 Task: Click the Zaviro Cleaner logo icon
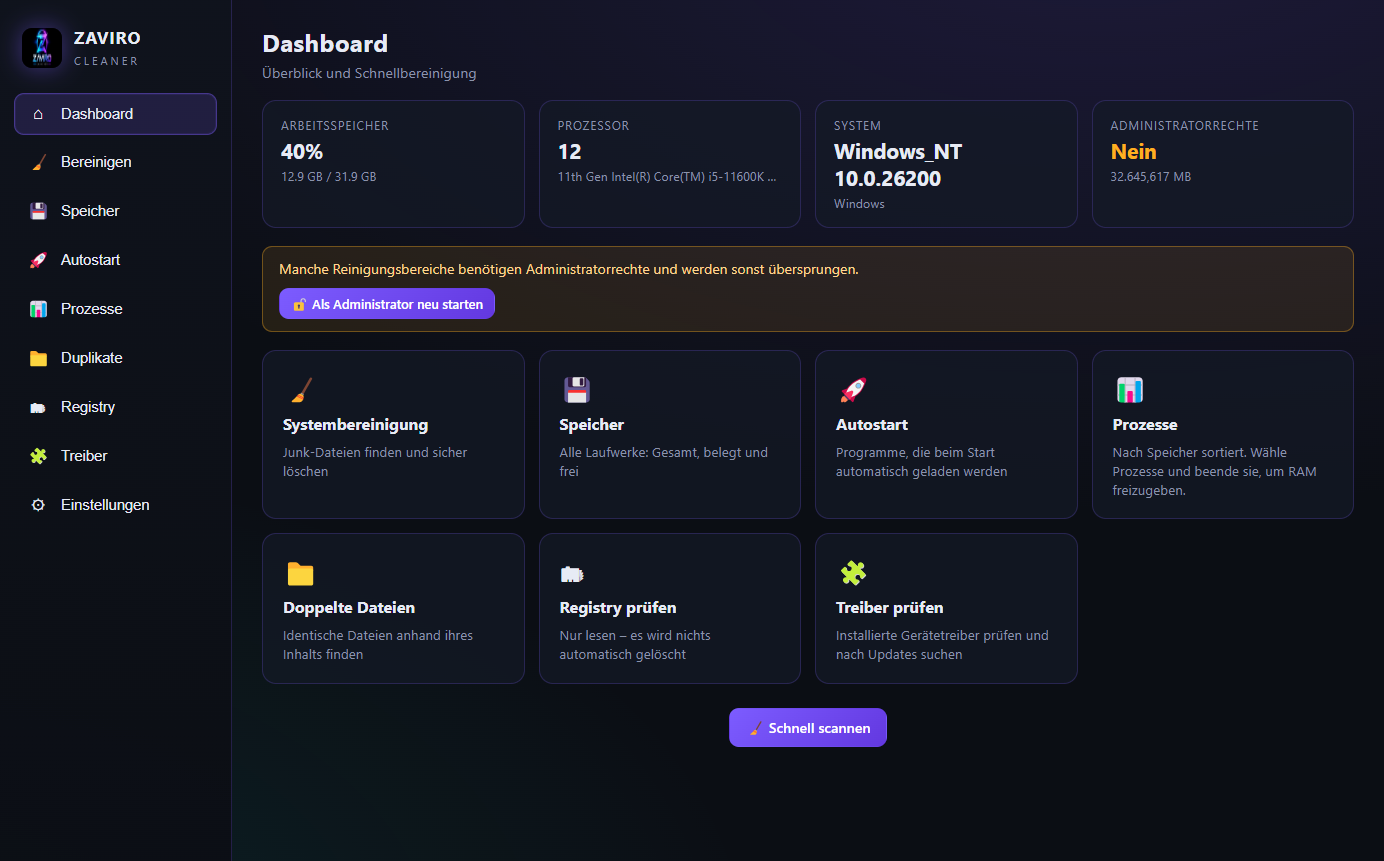[x=42, y=48]
